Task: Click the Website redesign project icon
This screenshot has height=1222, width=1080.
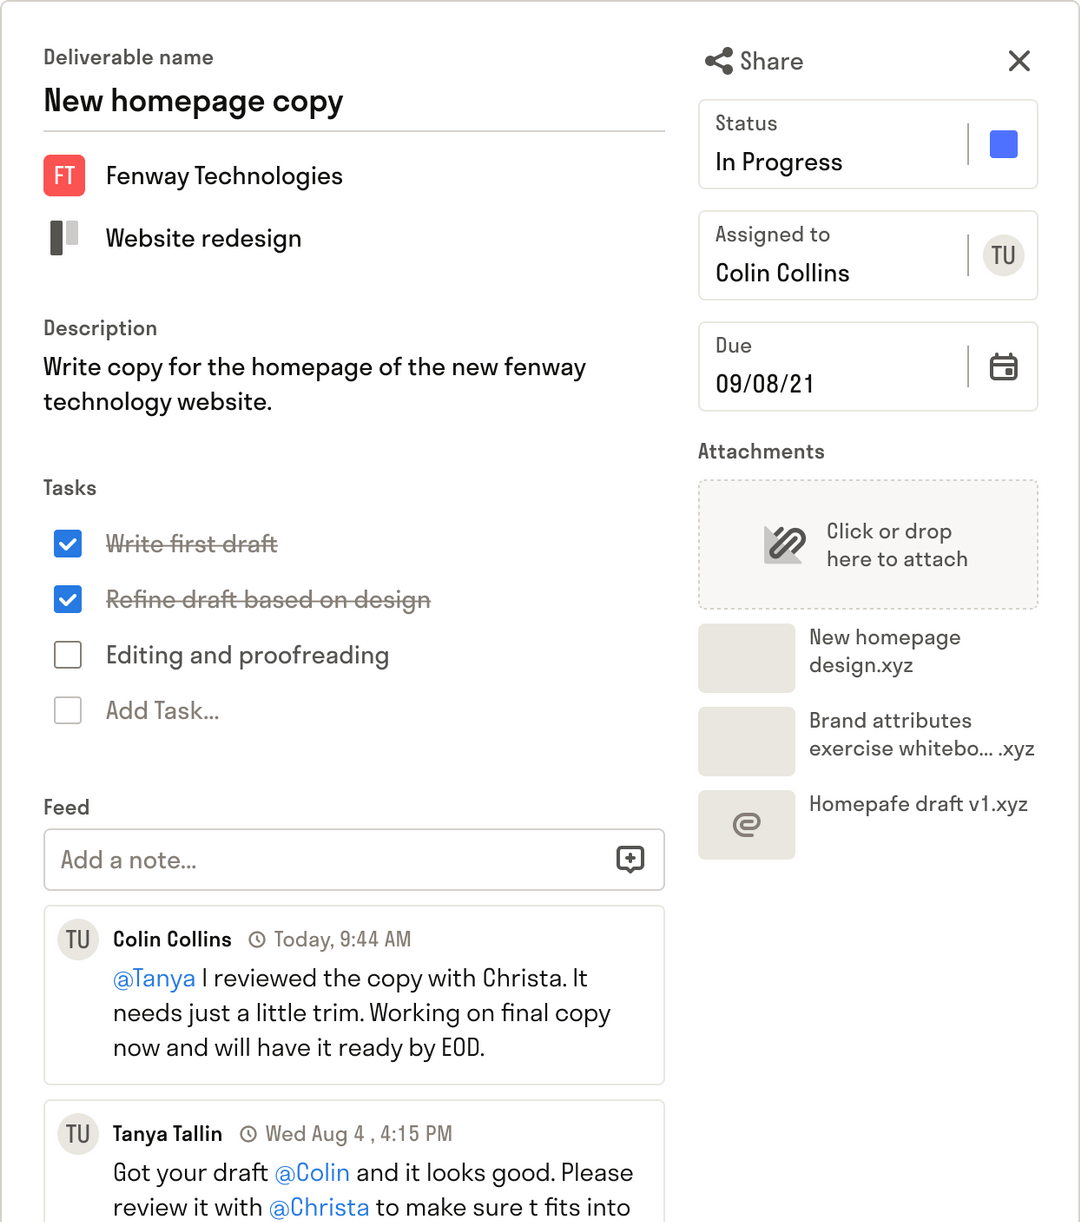Action: coord(63,238)
